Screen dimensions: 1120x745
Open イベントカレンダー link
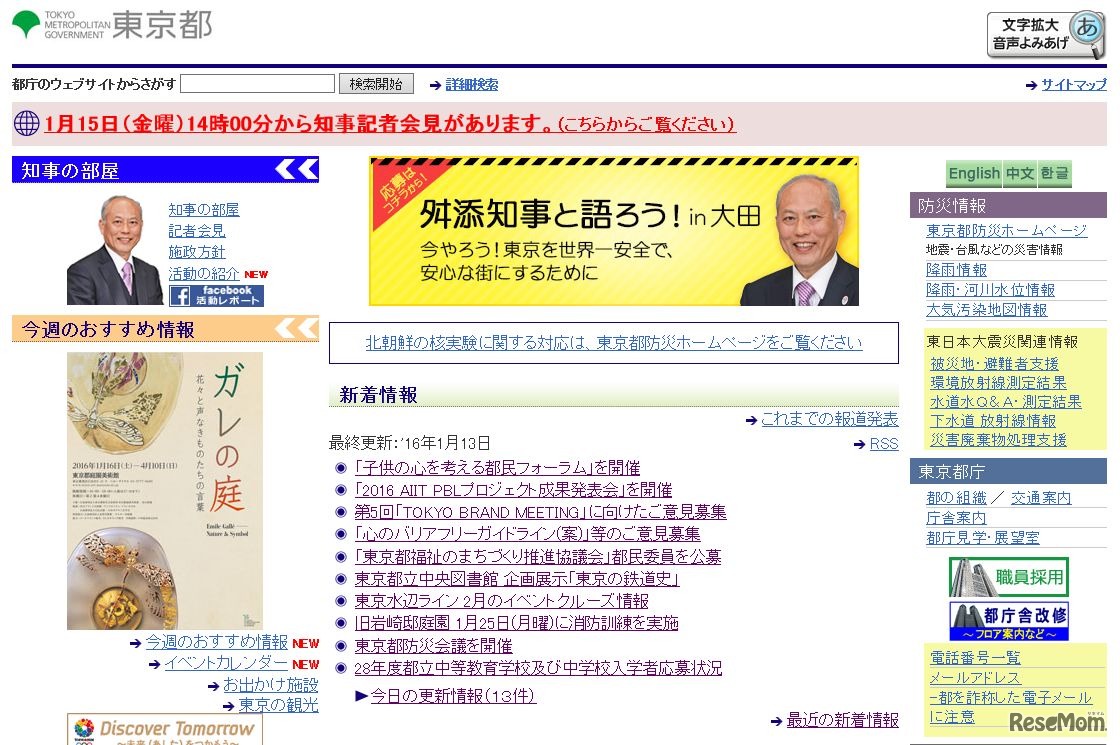[x=226, y=663]
